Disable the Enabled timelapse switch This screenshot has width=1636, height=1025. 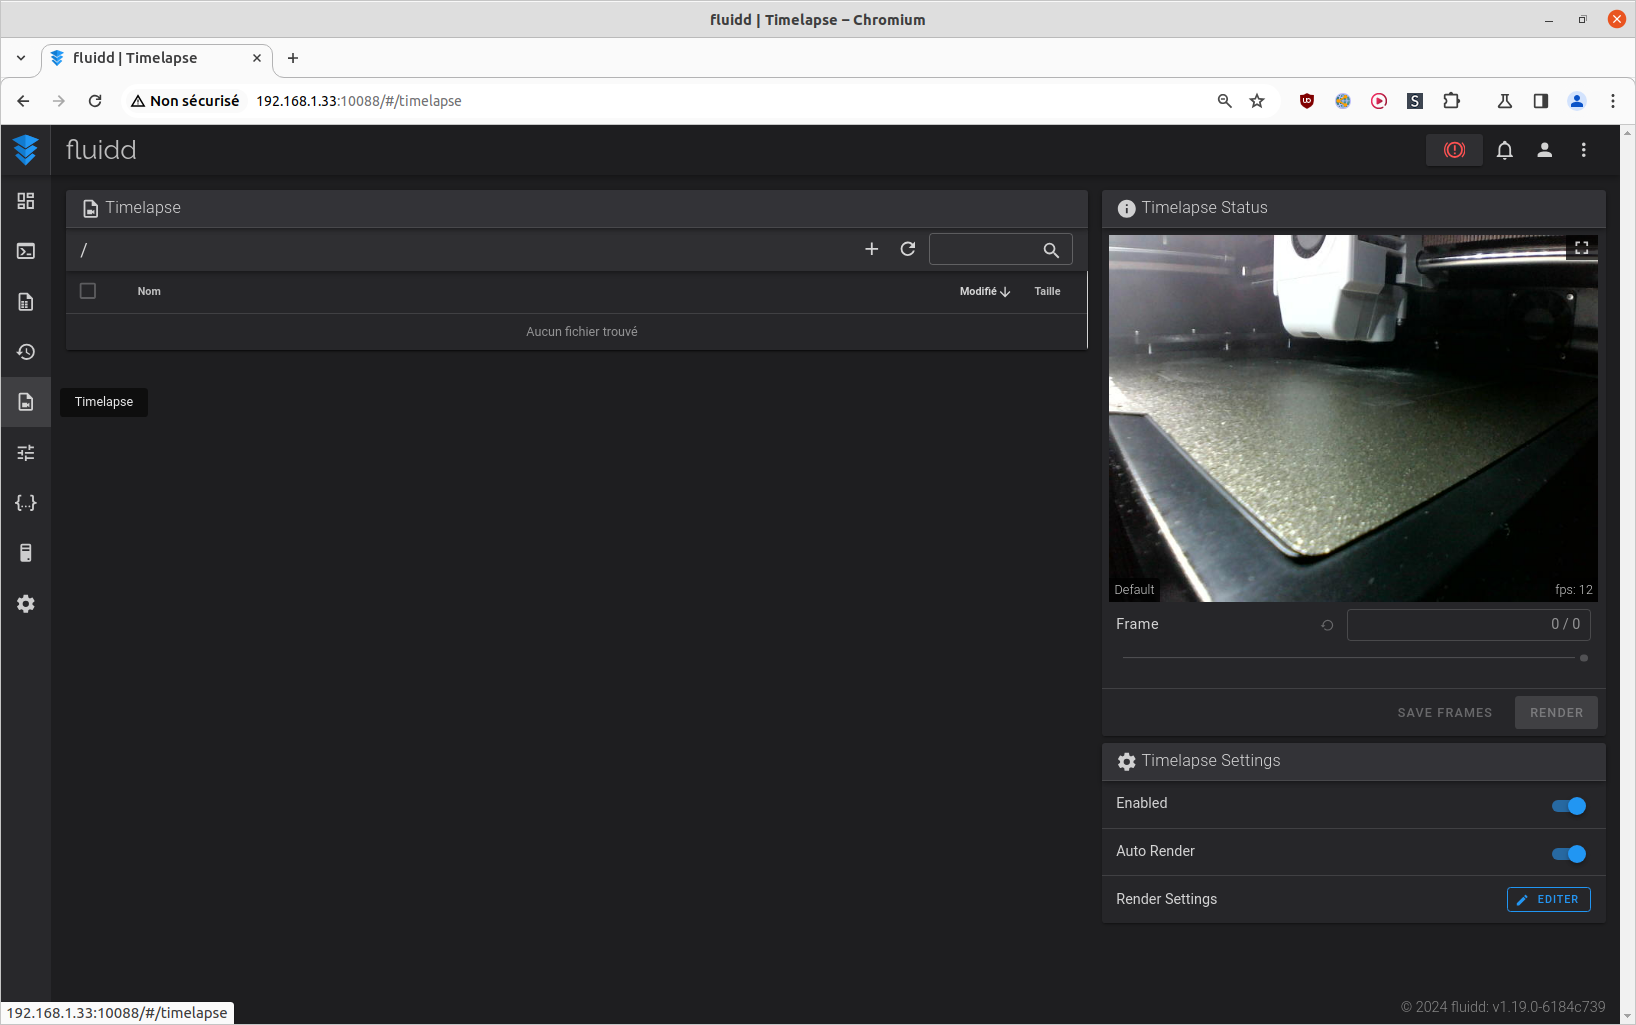1569,806
